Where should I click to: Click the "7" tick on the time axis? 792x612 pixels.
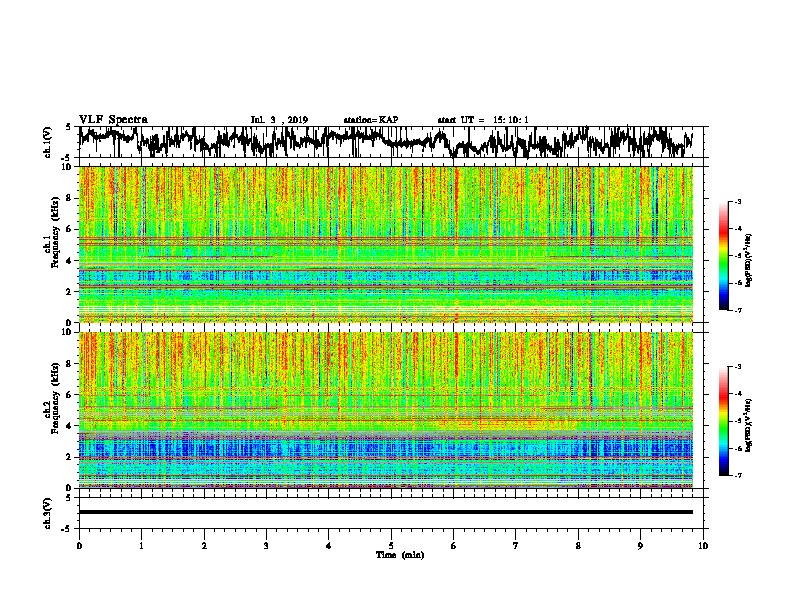point(516,546)
